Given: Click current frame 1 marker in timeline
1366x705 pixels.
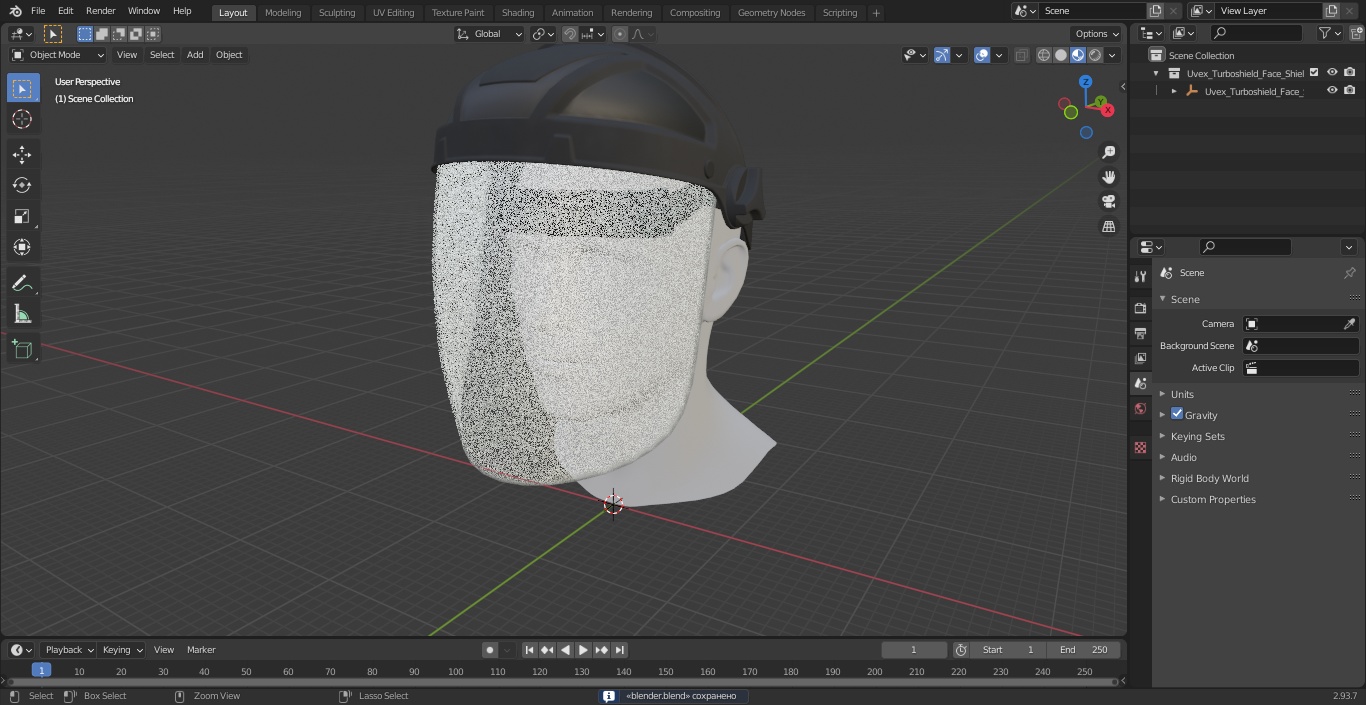Looking at the screenshot, I should [41, 671].
